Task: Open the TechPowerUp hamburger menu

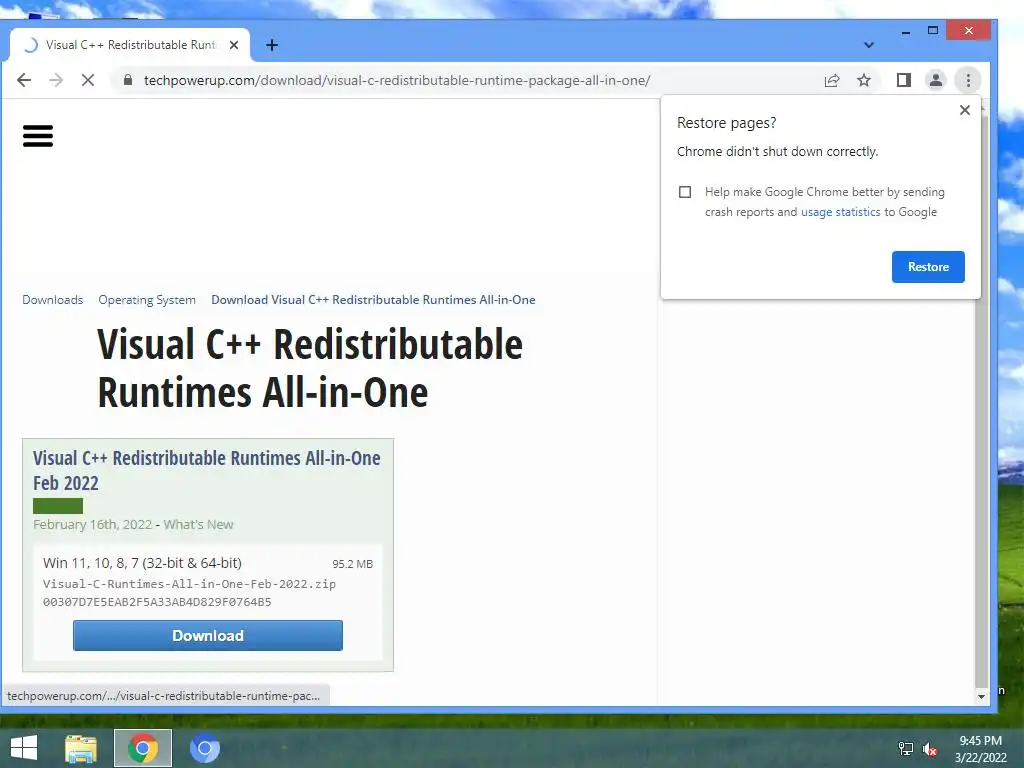Action: 38,136
